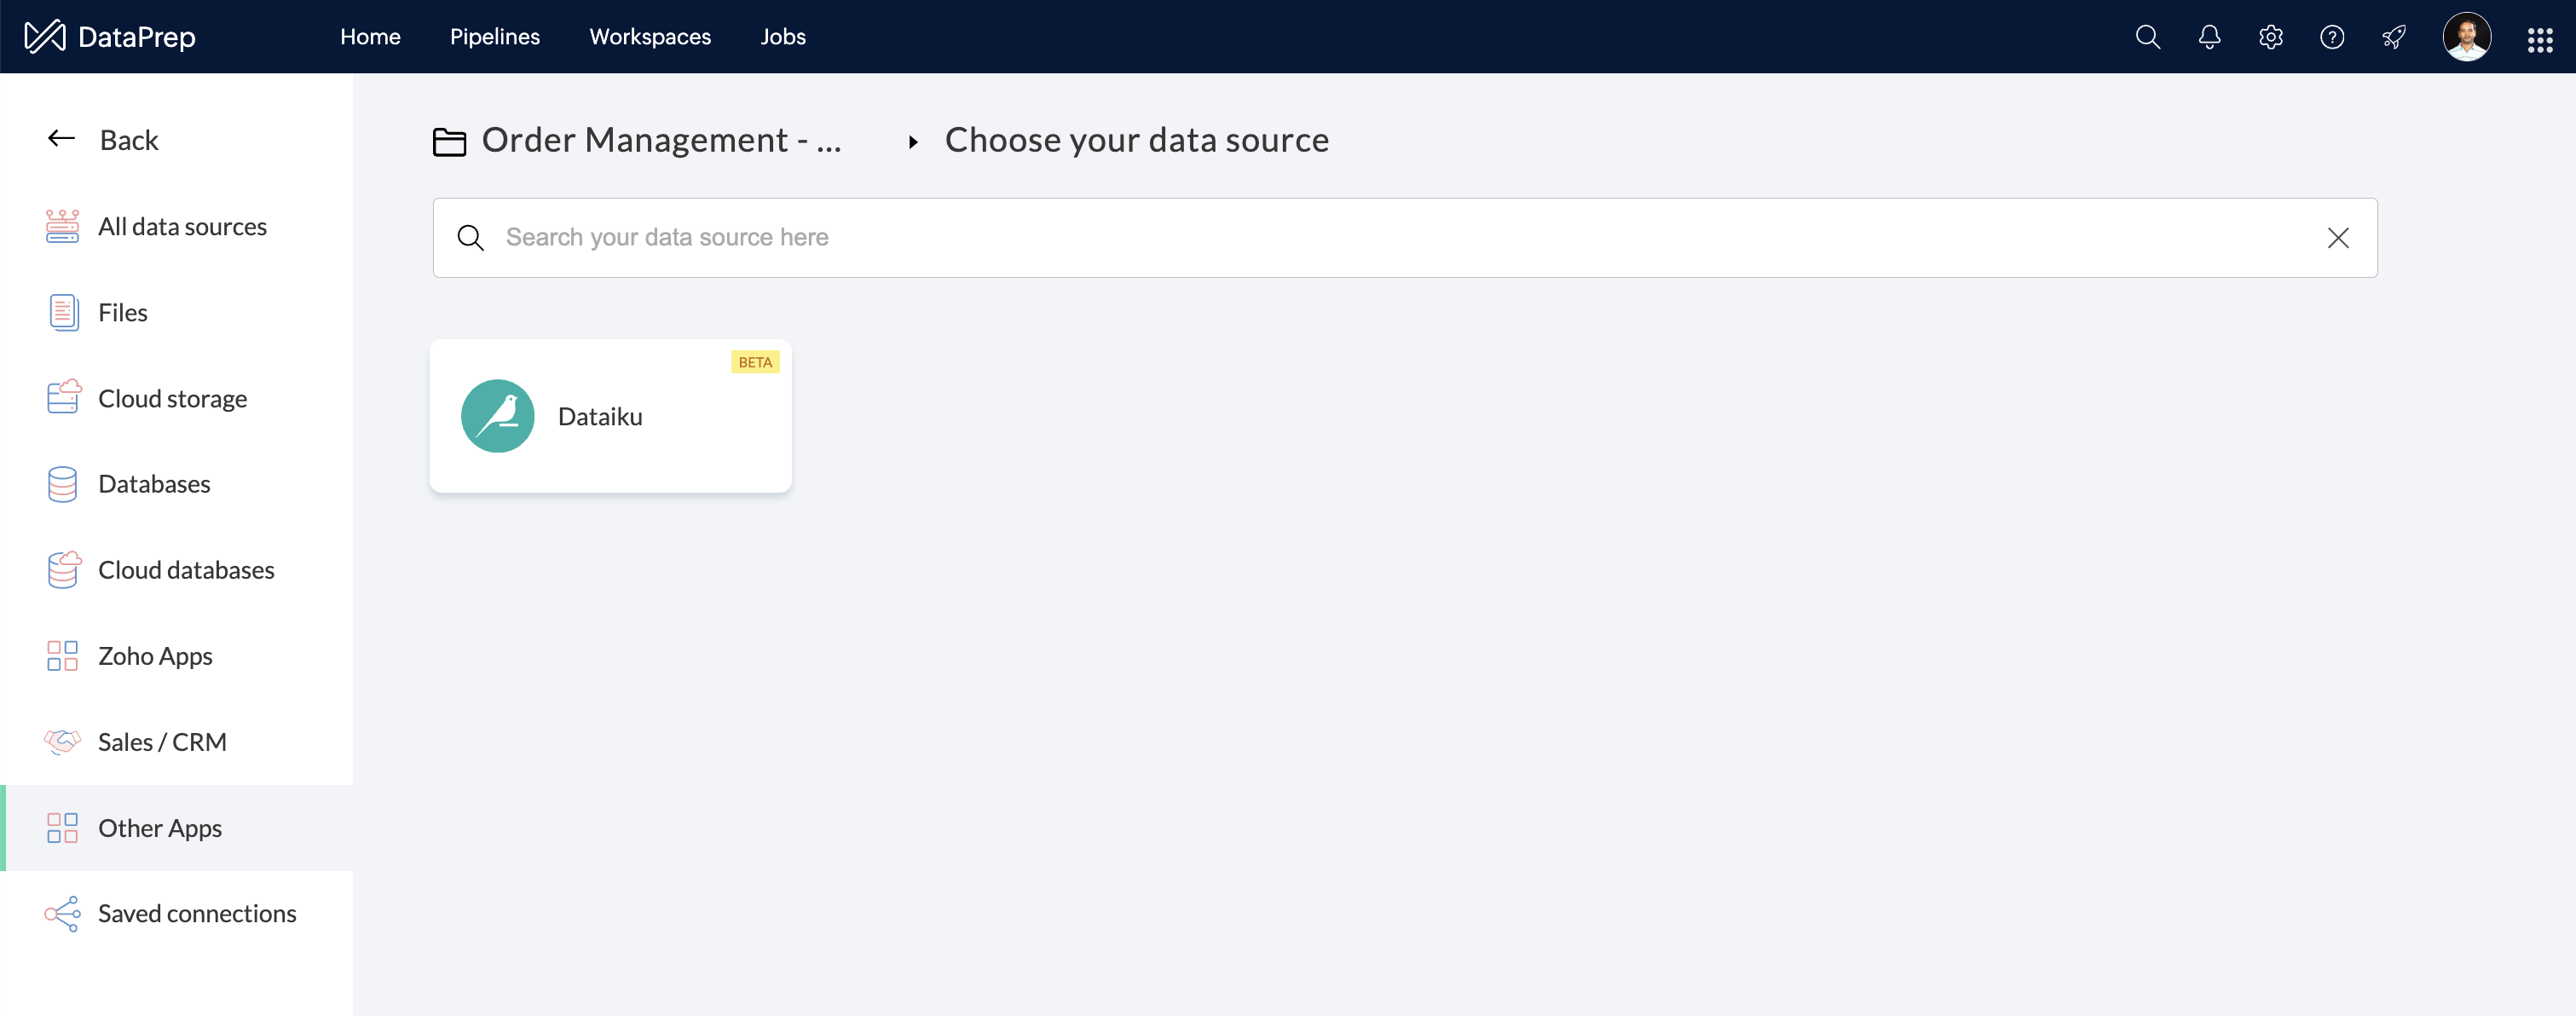Go to the Pipelines menu
Viewport: 2576px width, 1016px height.
[x=494, y=37]
